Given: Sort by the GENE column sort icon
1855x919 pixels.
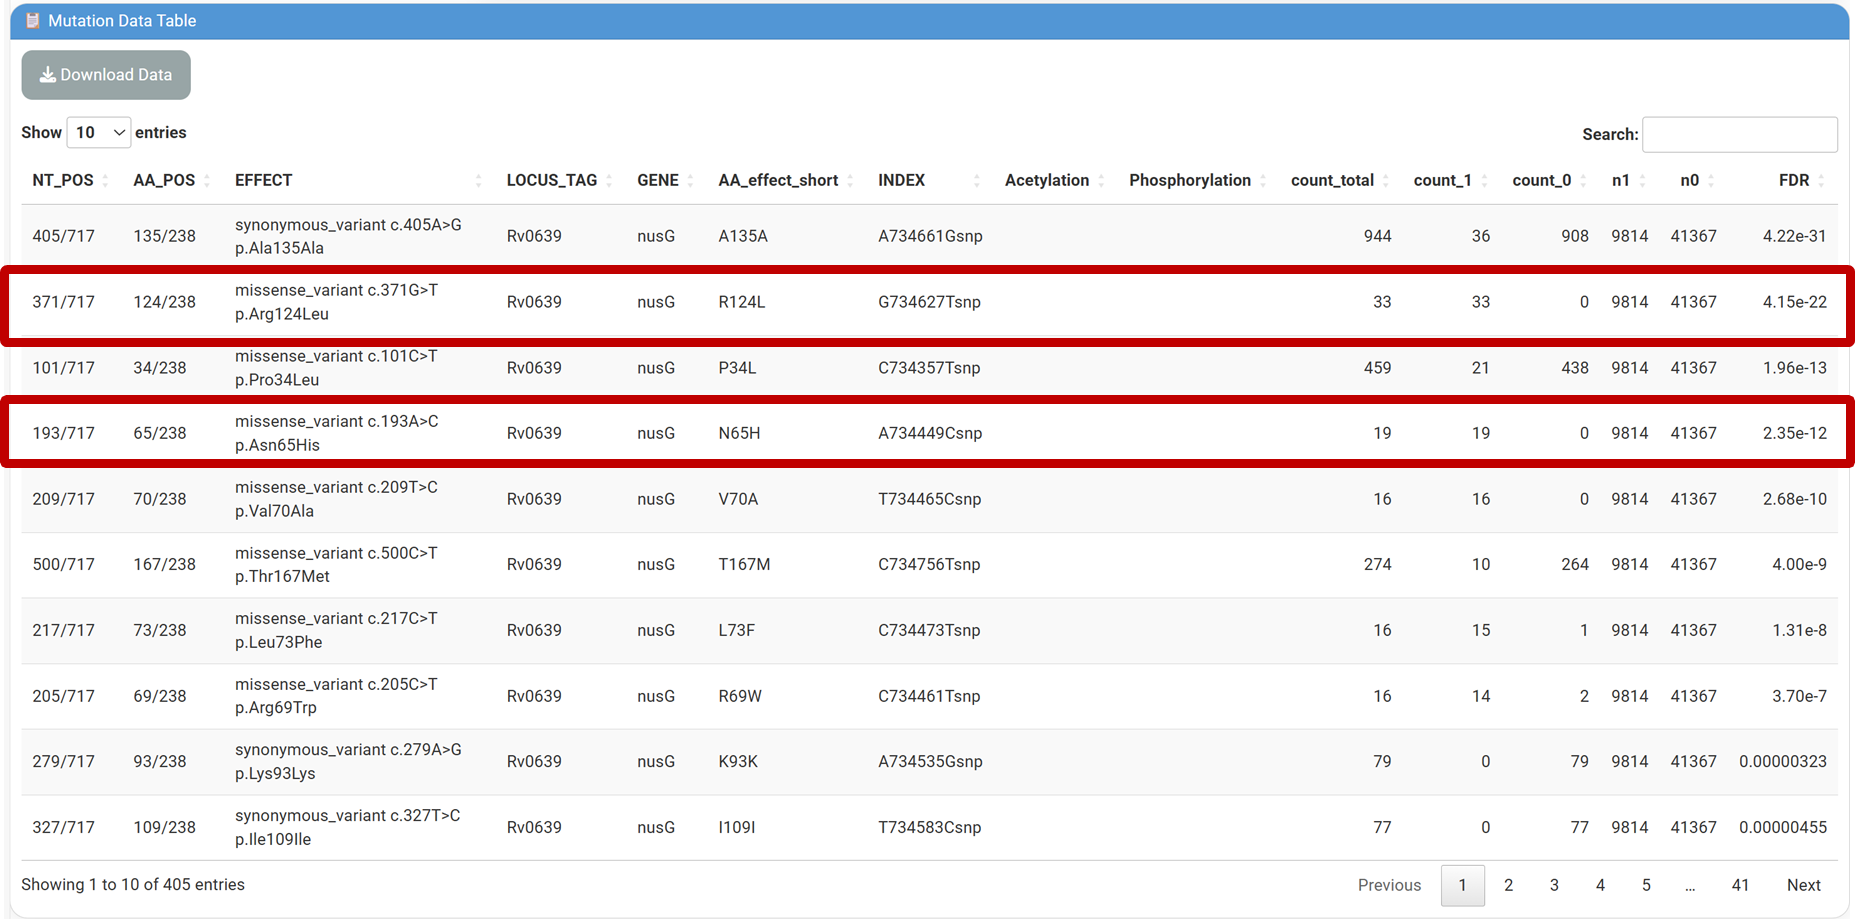Looking at the screenshot, I should coord(690,181).
